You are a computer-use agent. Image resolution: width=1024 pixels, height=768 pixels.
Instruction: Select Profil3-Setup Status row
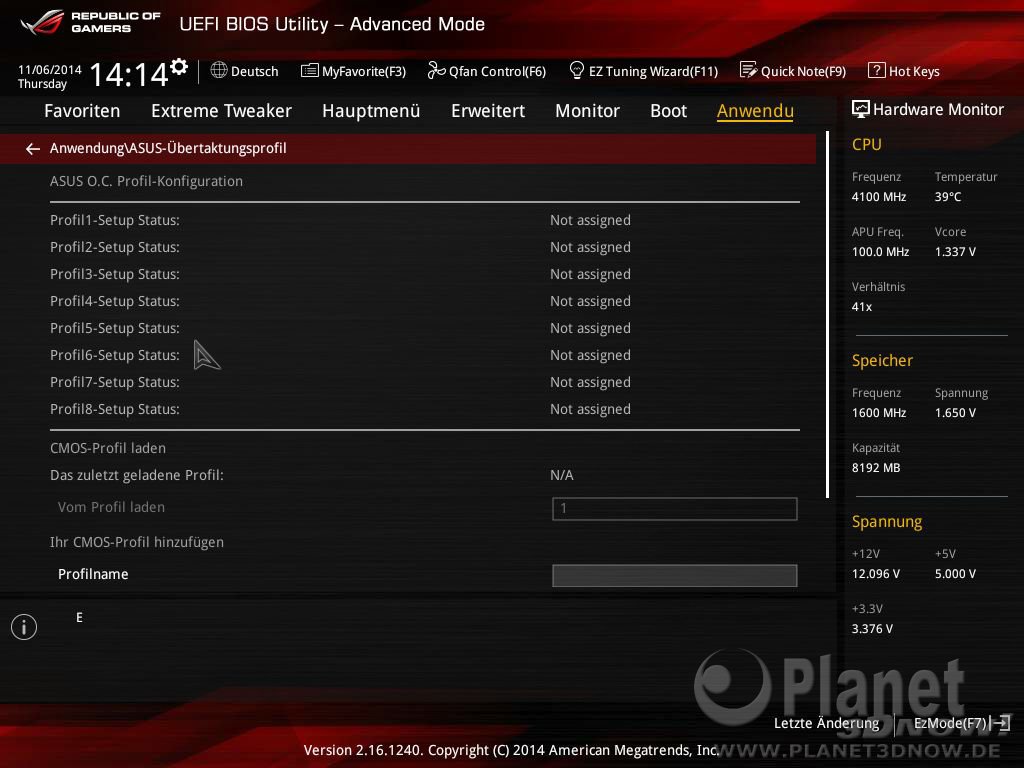pos(424,274)
